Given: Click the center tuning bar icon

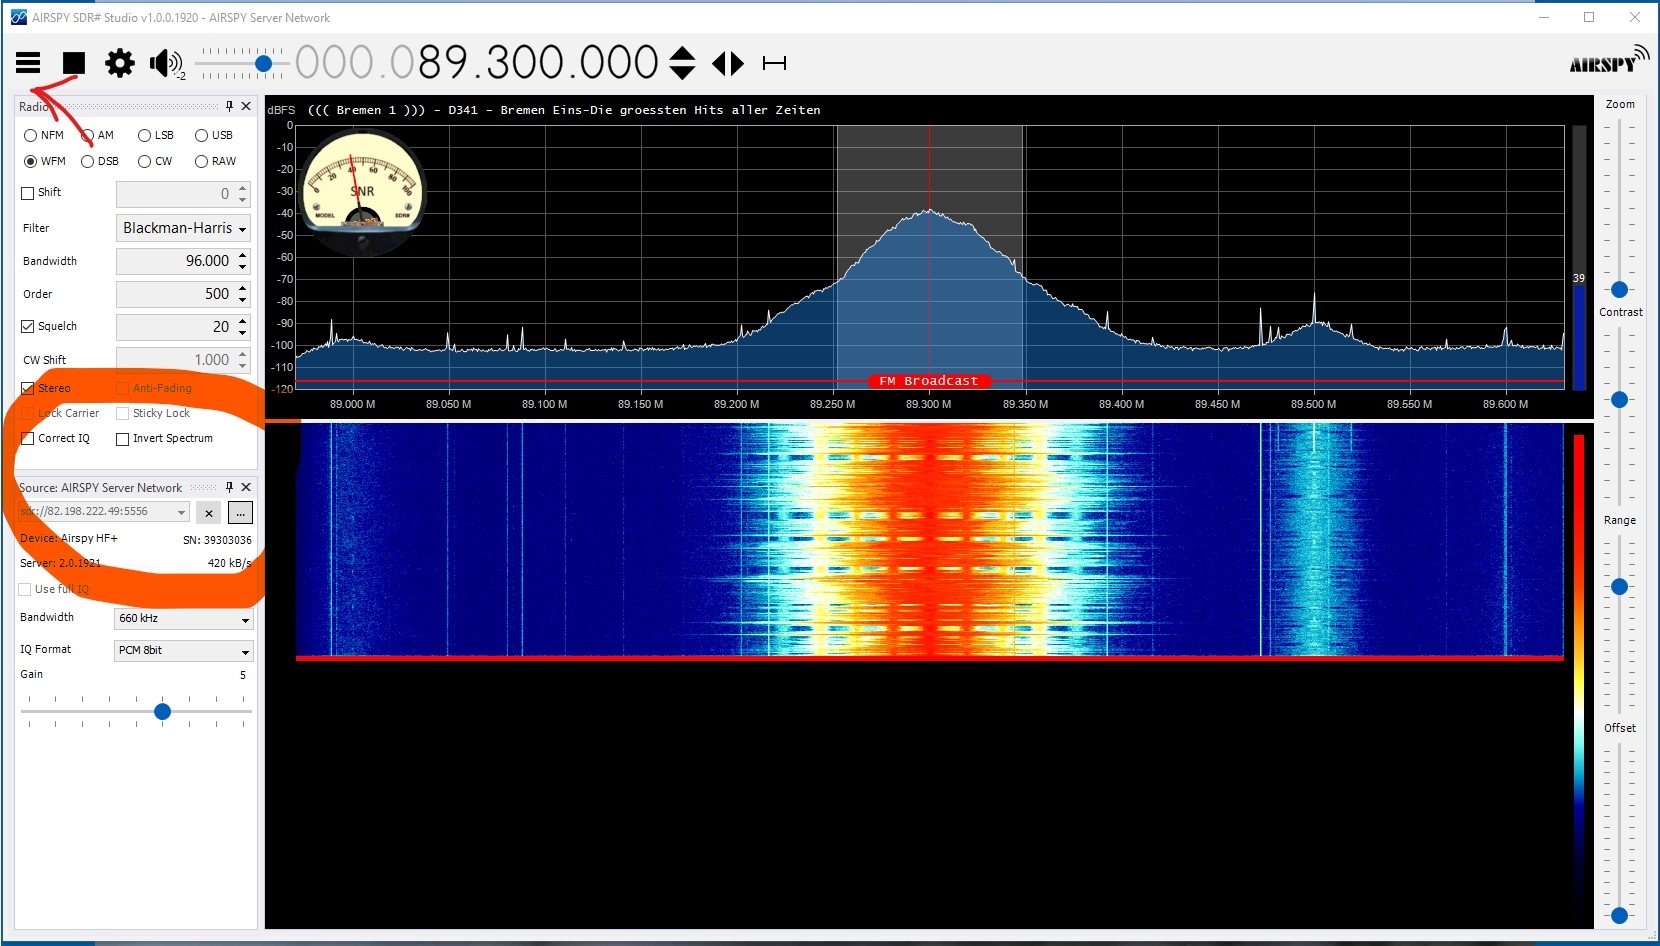Looking at the screenshot, I should [x=774, y=63].
